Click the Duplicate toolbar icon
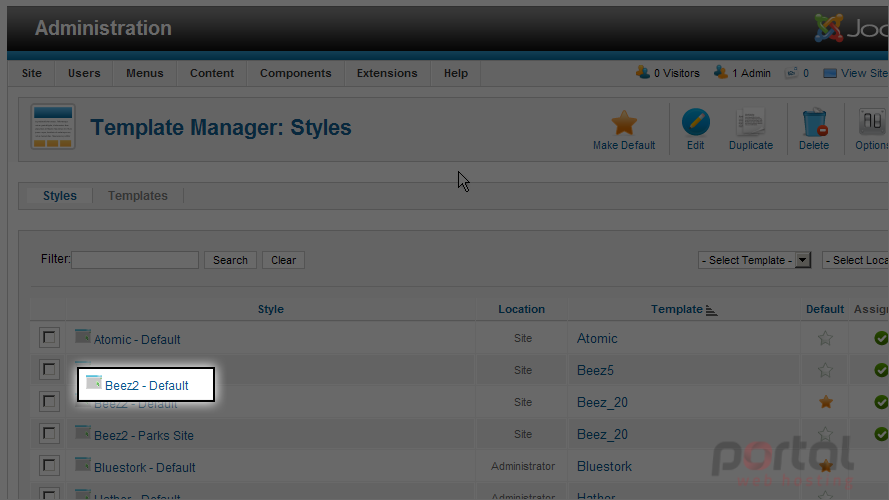Image resolution: width=889 pixels, height=500 pixels. click(x=751, y=122)
